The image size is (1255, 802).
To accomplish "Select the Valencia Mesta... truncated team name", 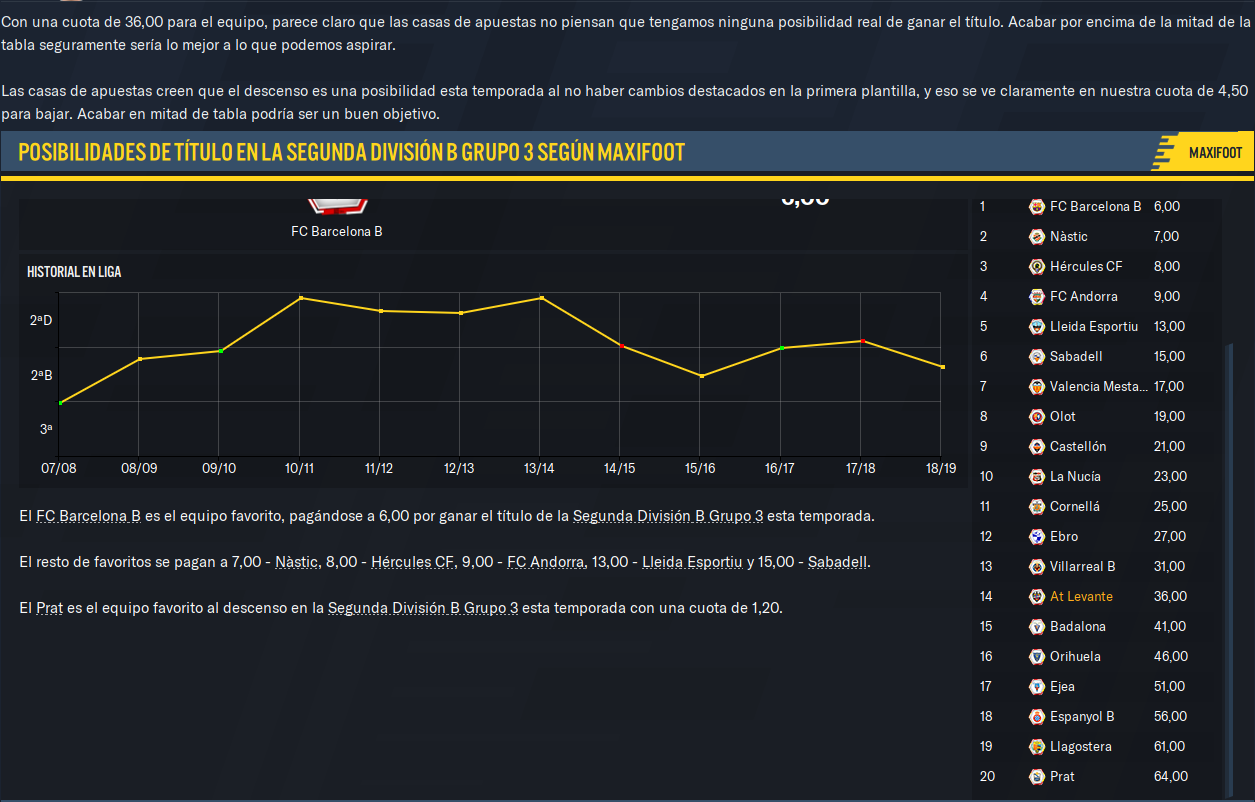I will [1099, 387].
